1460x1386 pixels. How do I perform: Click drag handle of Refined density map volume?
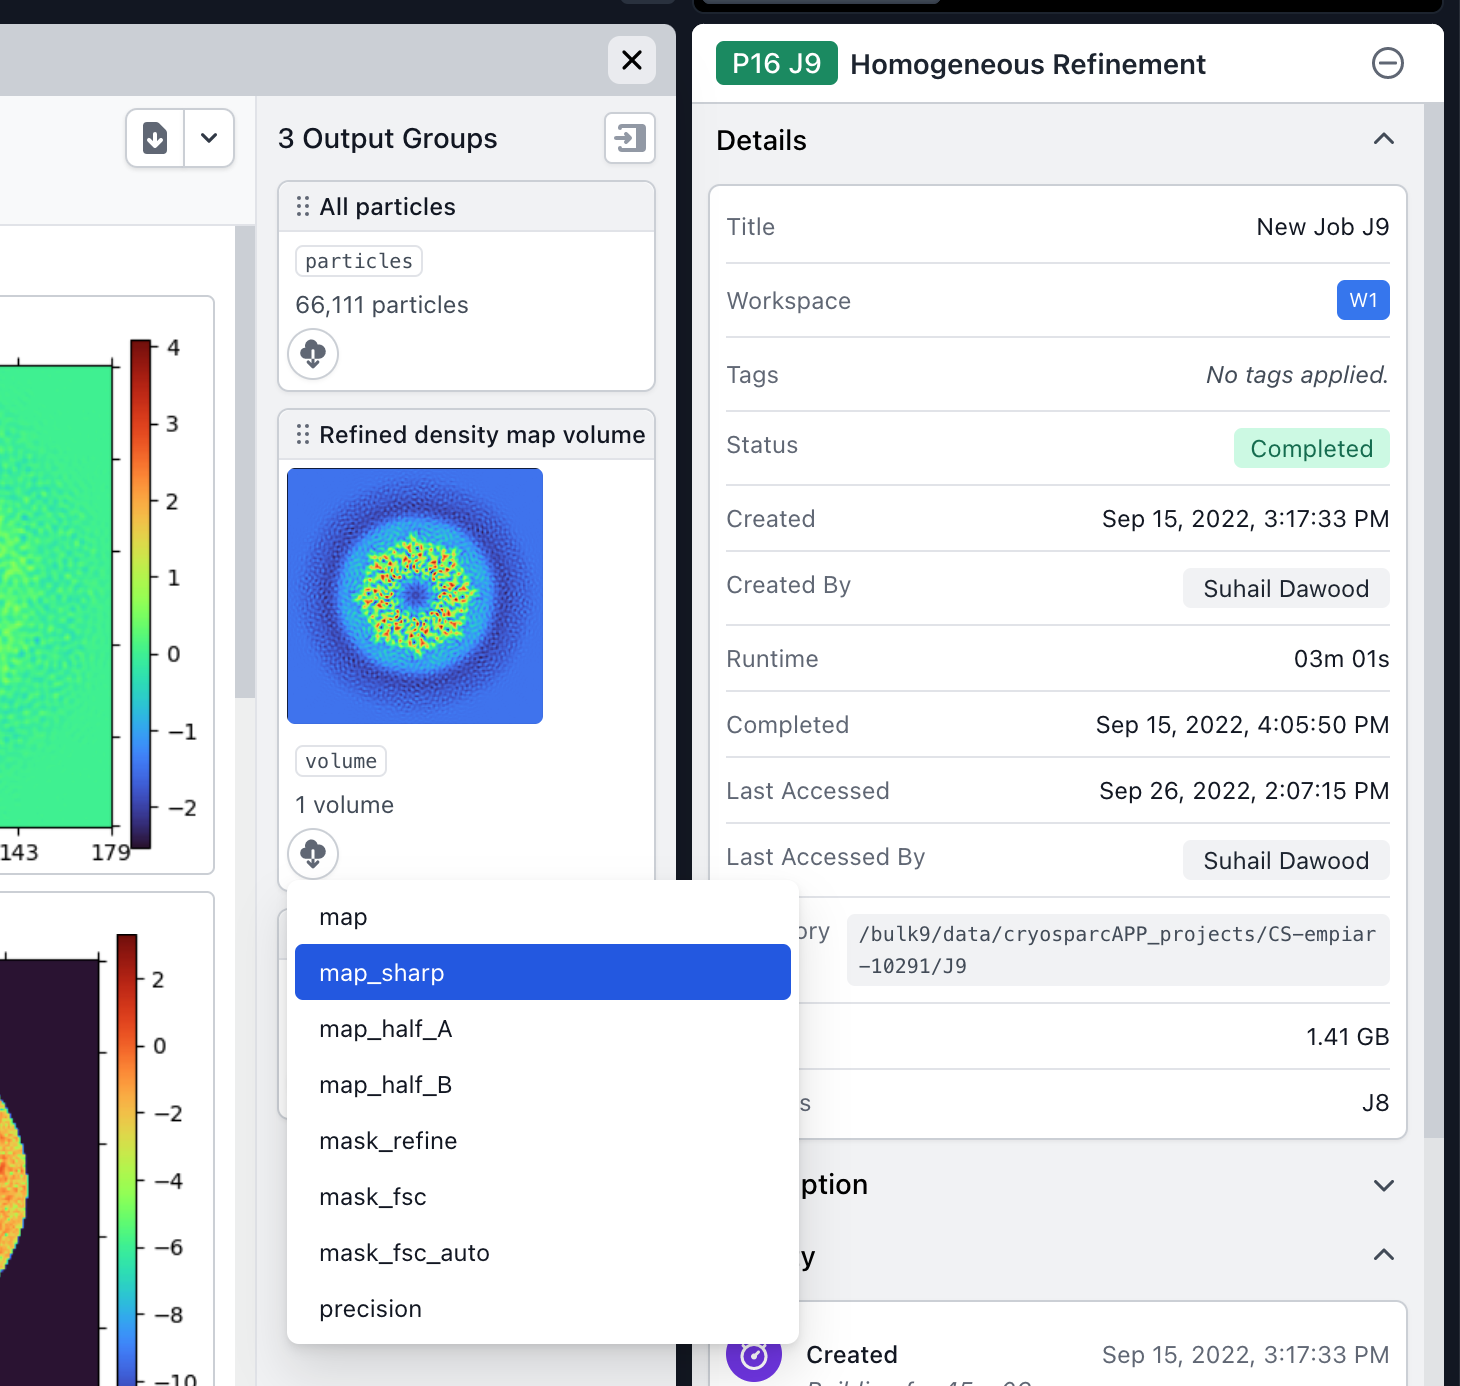pyautogui.click(x=303, y=435)
